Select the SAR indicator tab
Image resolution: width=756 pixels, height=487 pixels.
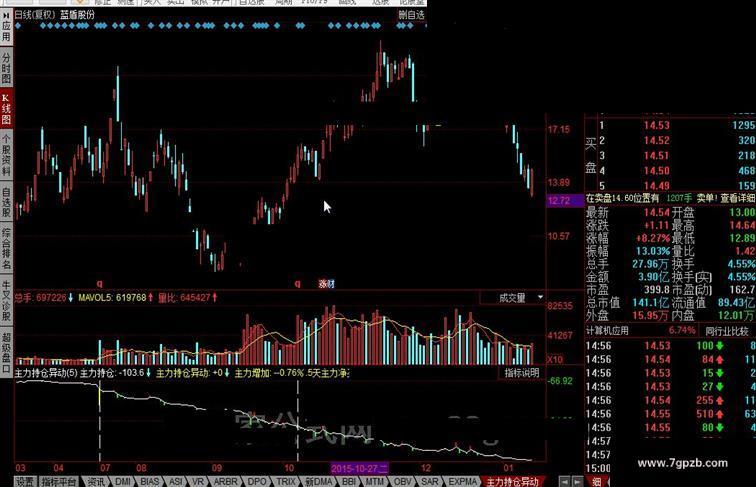[430, 481]
